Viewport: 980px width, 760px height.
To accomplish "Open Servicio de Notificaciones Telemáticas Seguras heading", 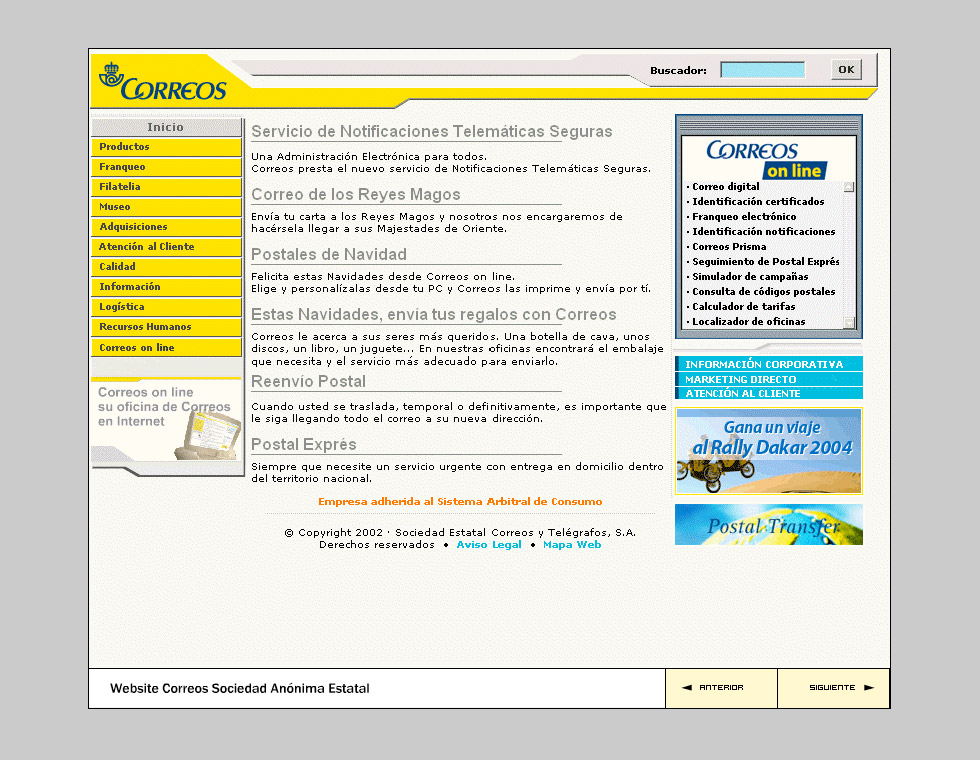I will [x=432, y=131].
